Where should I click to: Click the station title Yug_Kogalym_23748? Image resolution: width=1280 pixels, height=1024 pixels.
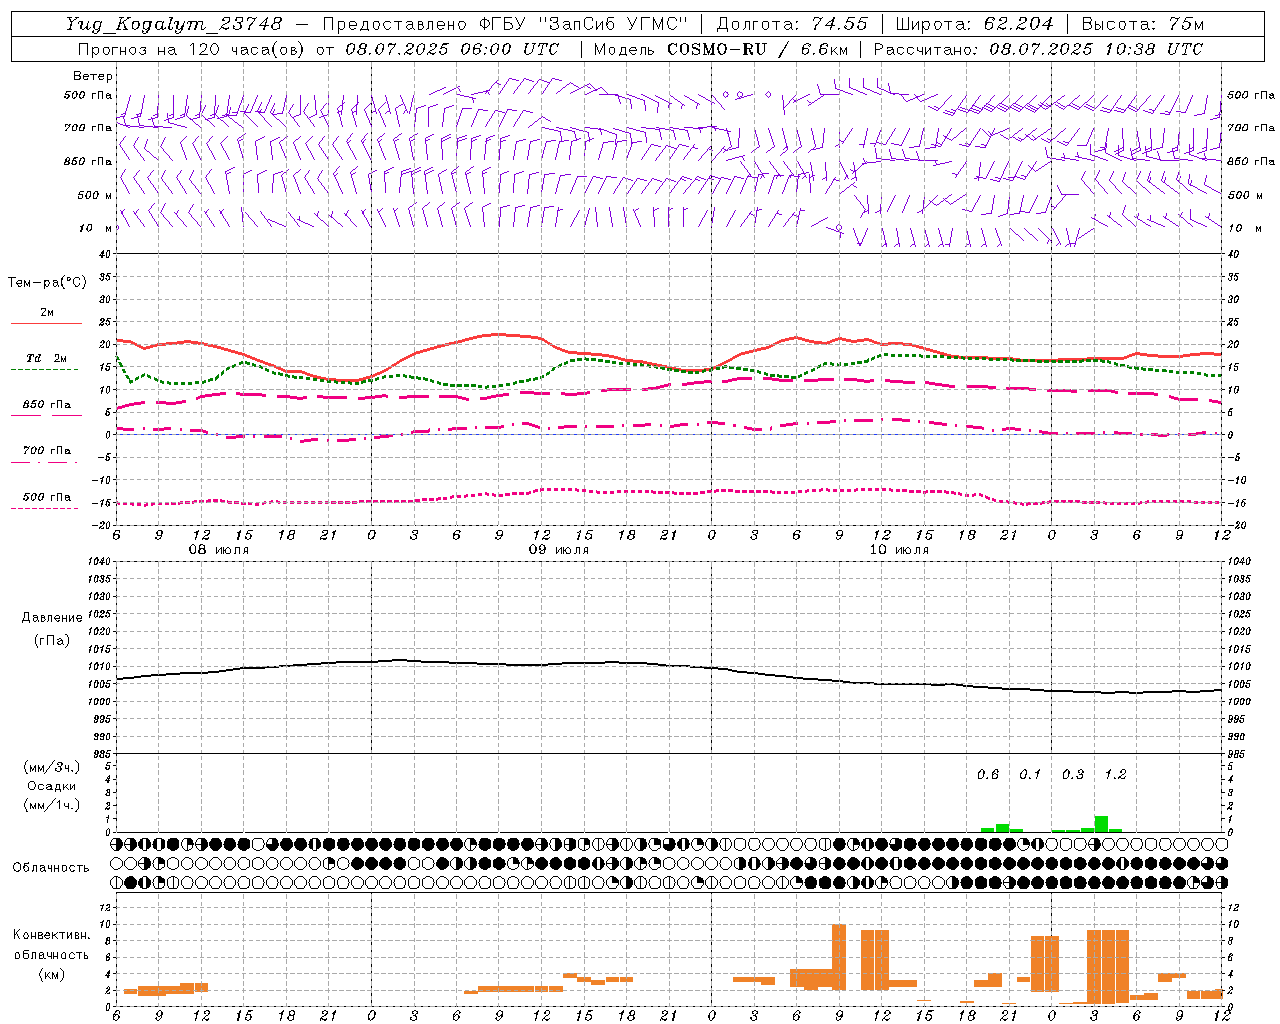tap(173, 24)
